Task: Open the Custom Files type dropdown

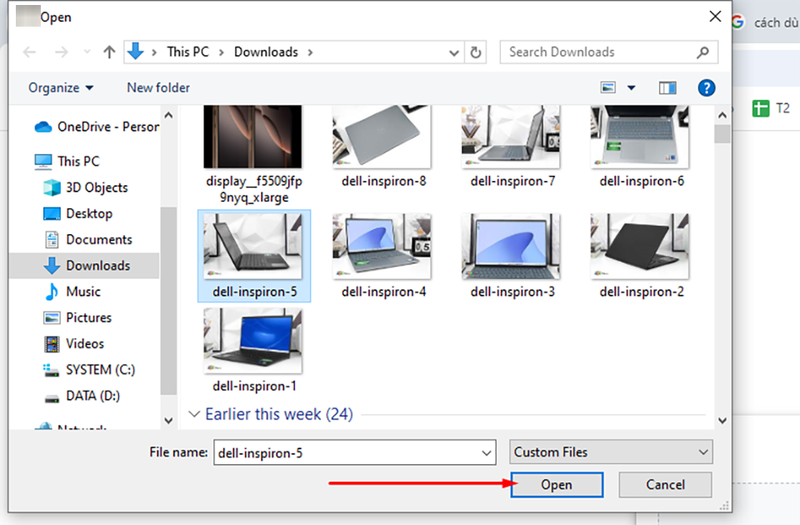Action: click(x=611, y=452)
